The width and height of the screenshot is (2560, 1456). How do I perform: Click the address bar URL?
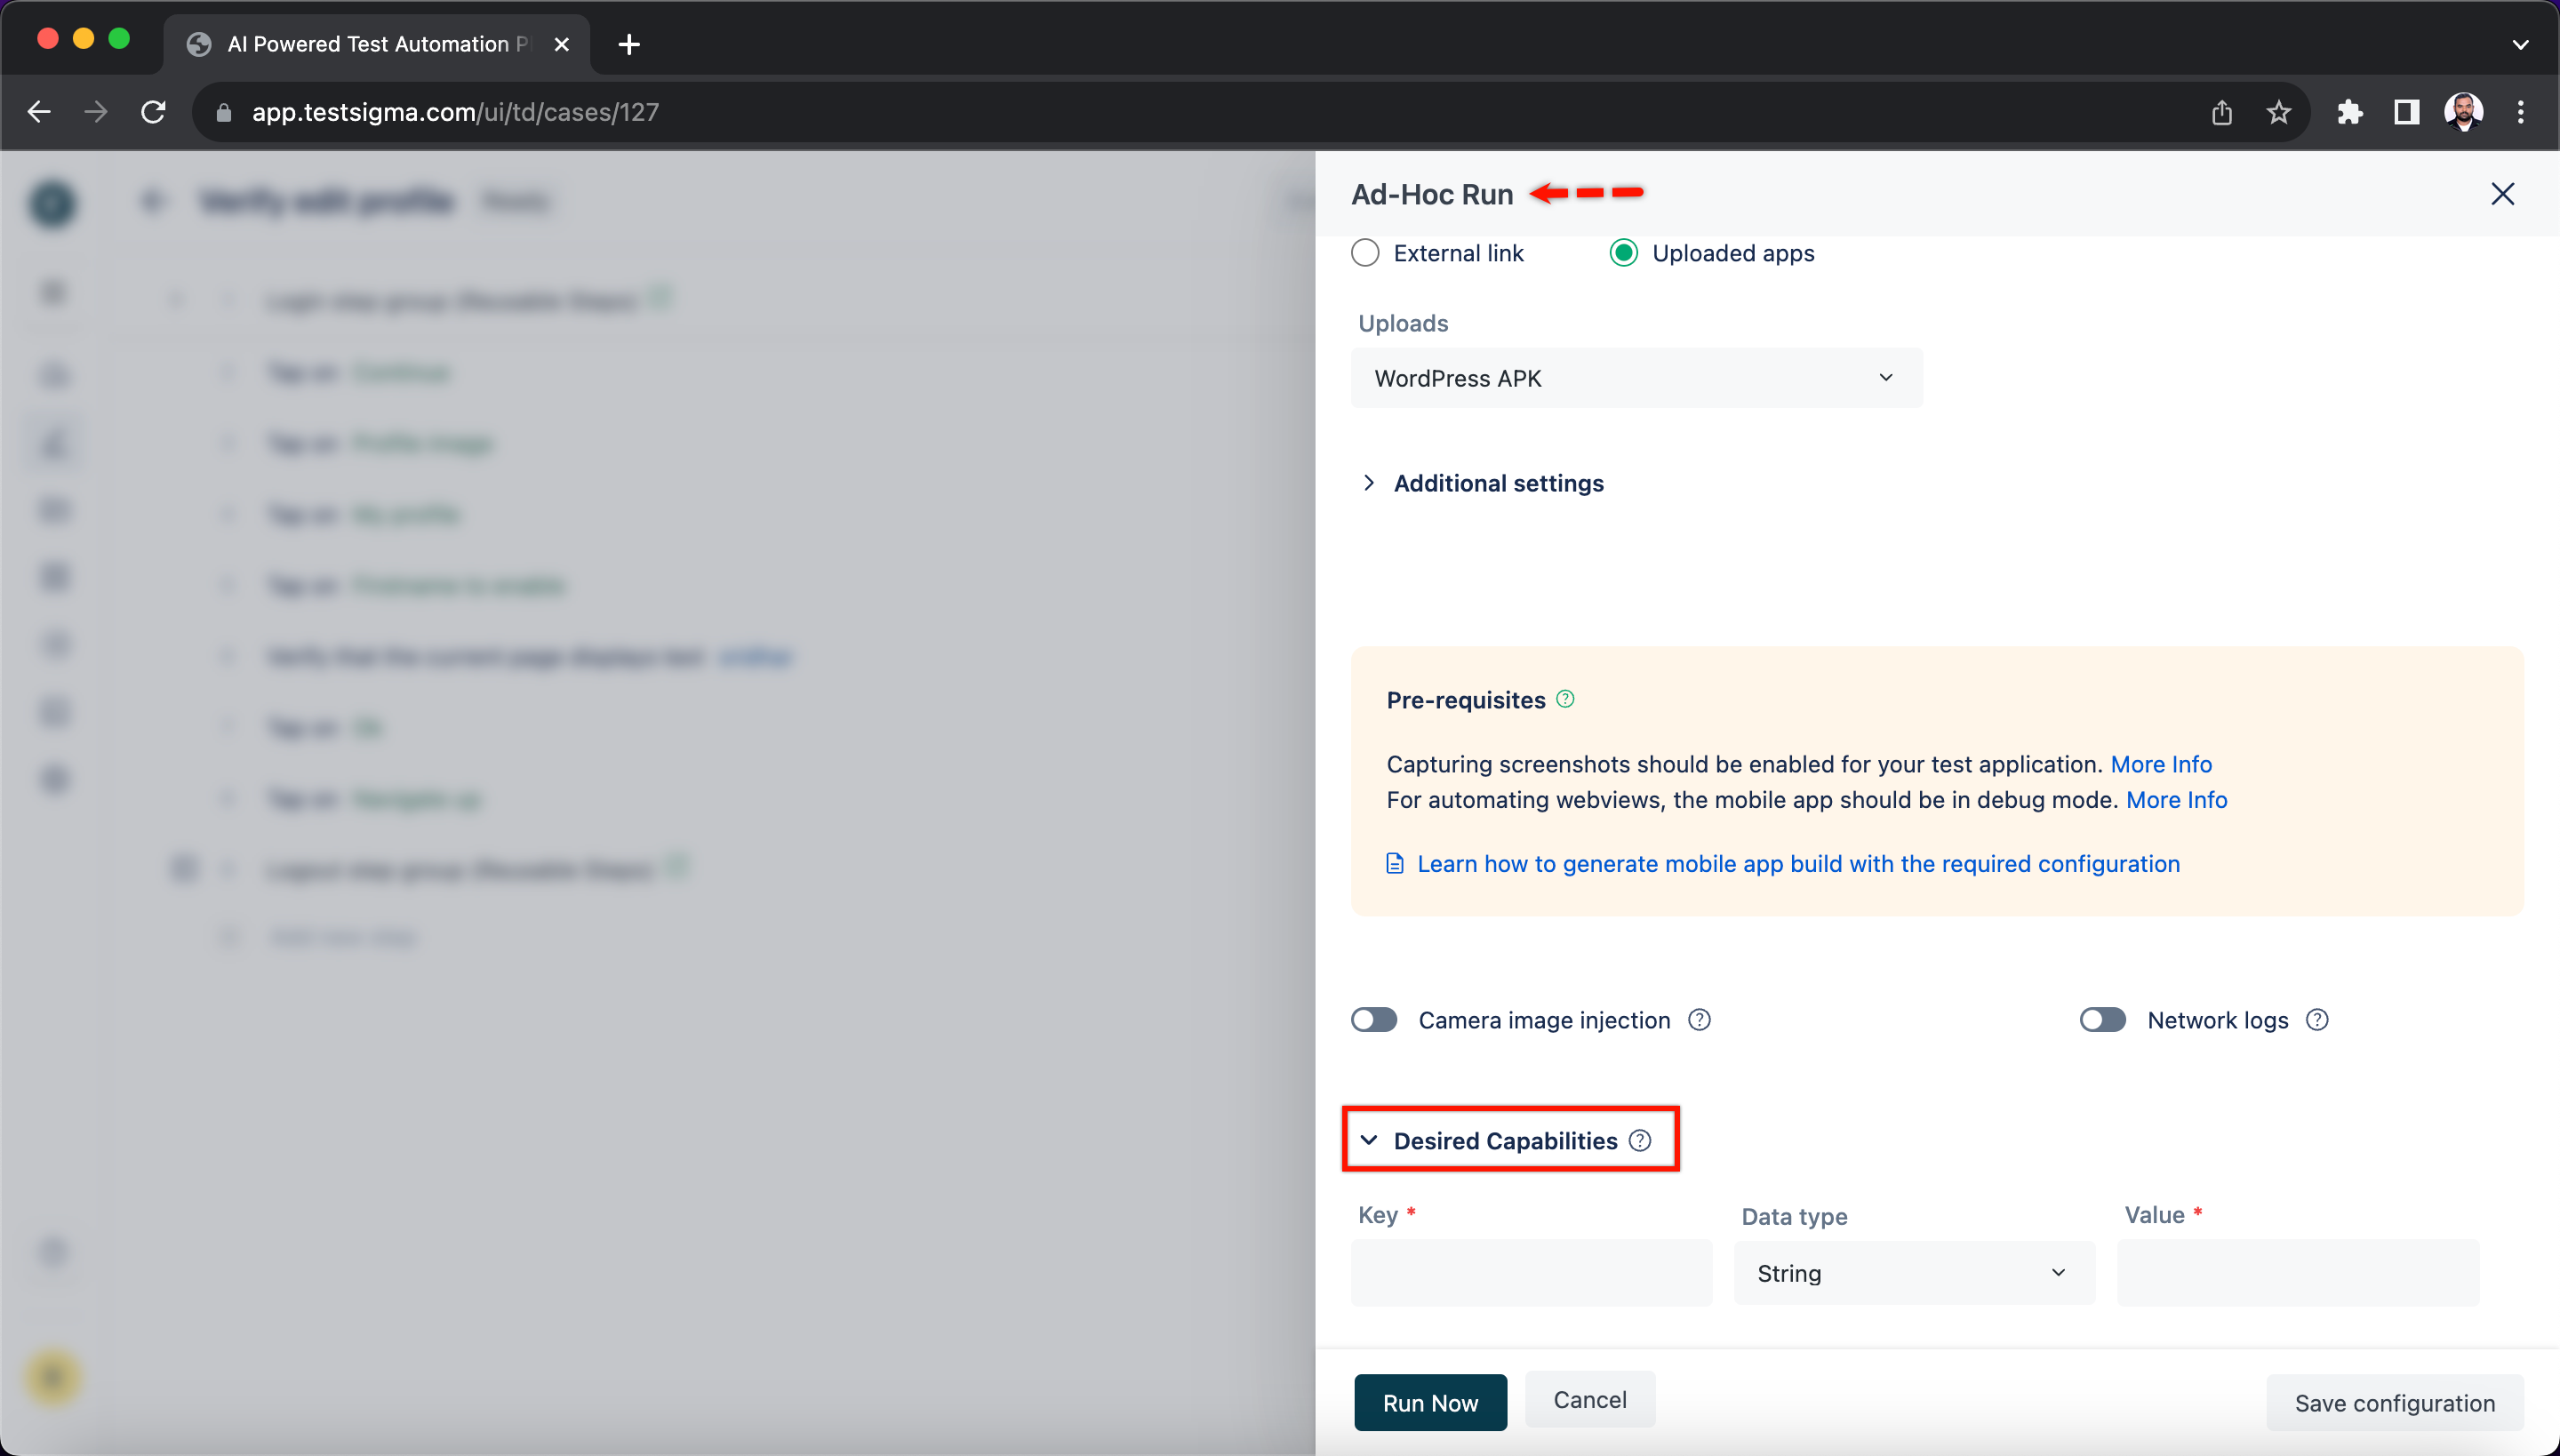455,112
